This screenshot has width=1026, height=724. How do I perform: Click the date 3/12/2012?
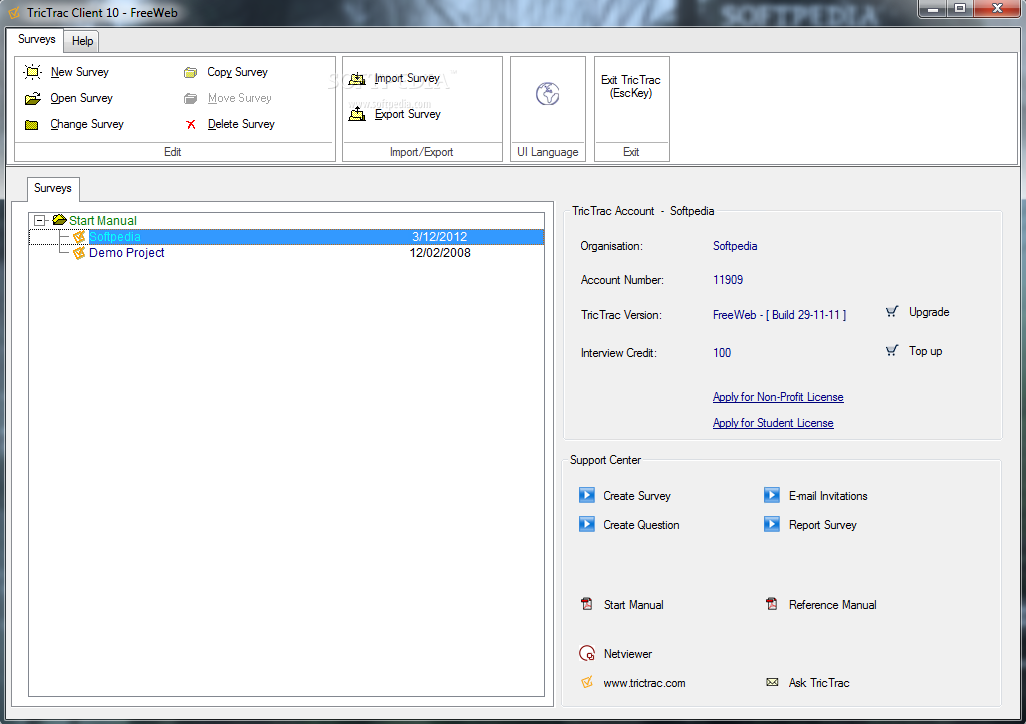(440, 237)
